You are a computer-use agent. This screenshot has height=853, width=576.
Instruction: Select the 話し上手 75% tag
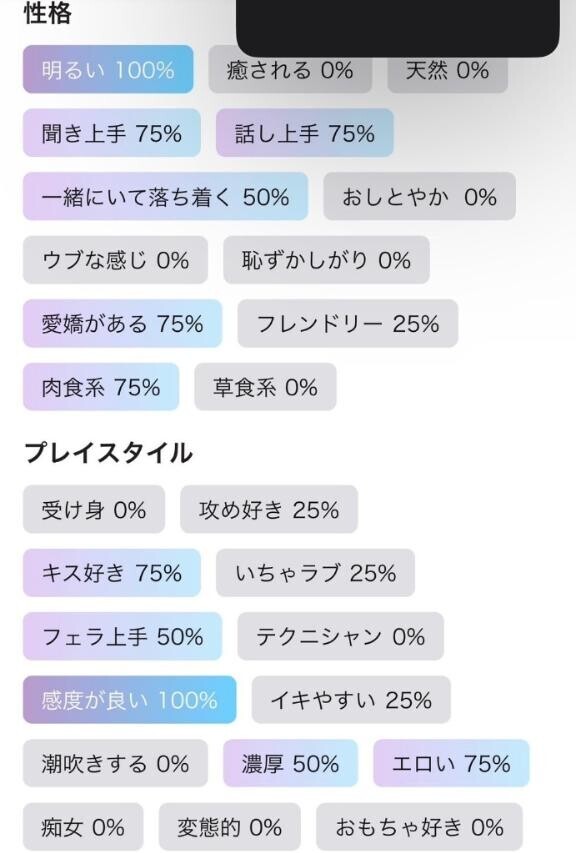pyautogui.click(x=305, y=133)
